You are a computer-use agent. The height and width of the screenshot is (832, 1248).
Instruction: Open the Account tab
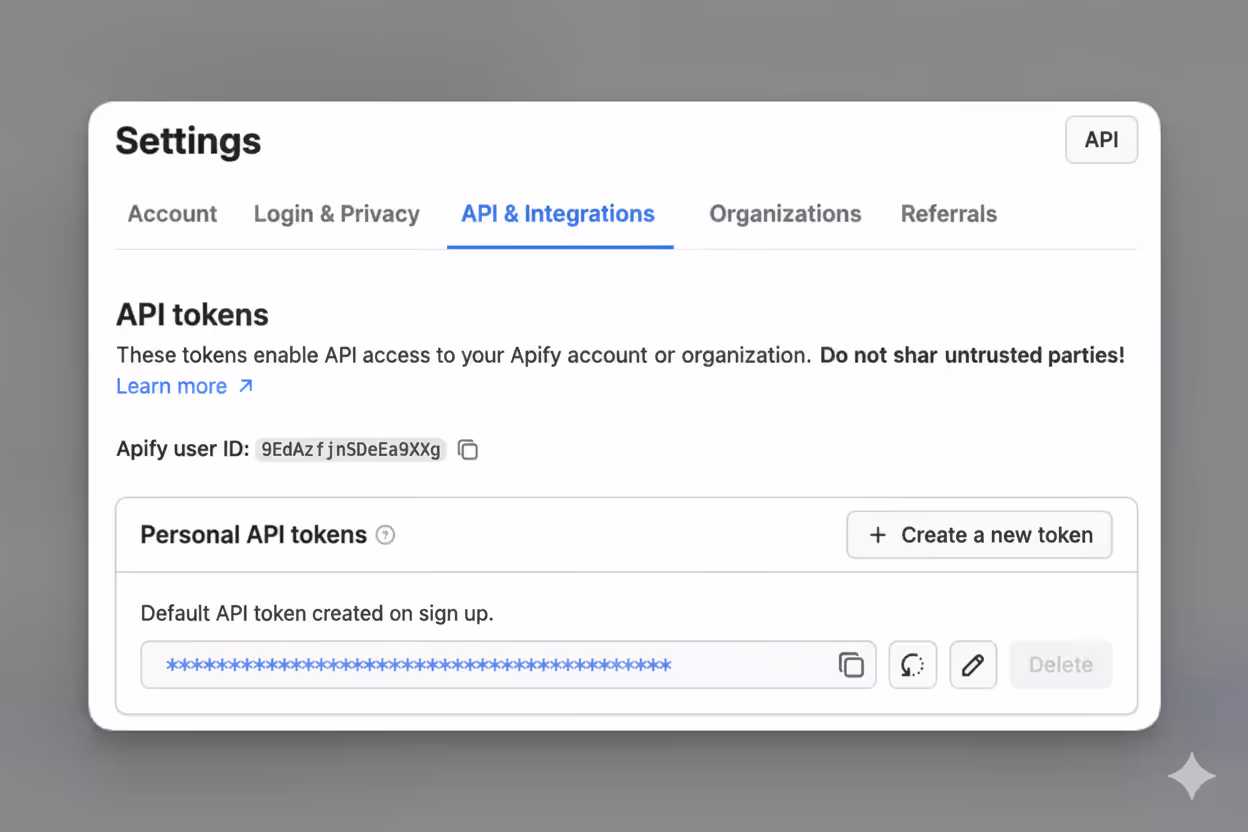[x=172, y=214]
